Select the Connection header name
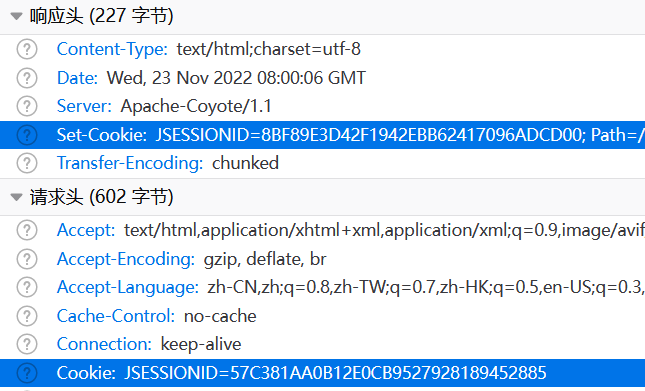 [104, 344]
